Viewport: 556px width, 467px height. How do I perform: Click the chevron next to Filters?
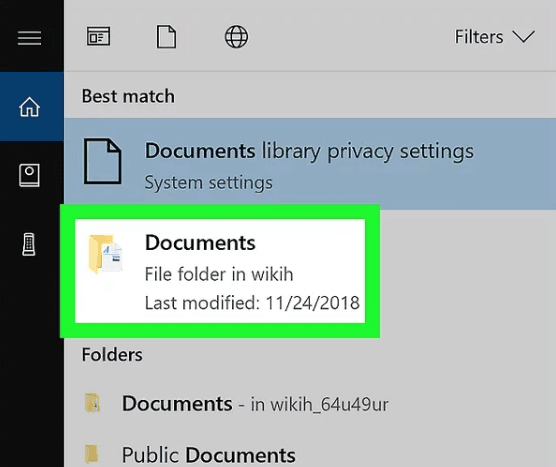point(523,37)
